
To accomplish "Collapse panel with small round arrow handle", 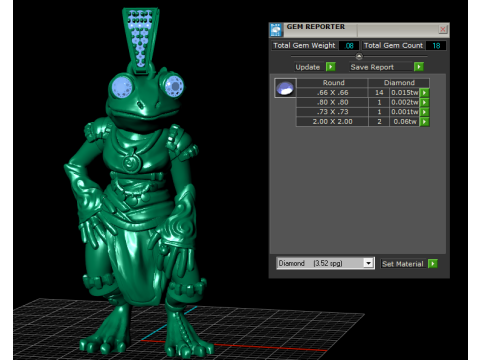I will 359,56.
